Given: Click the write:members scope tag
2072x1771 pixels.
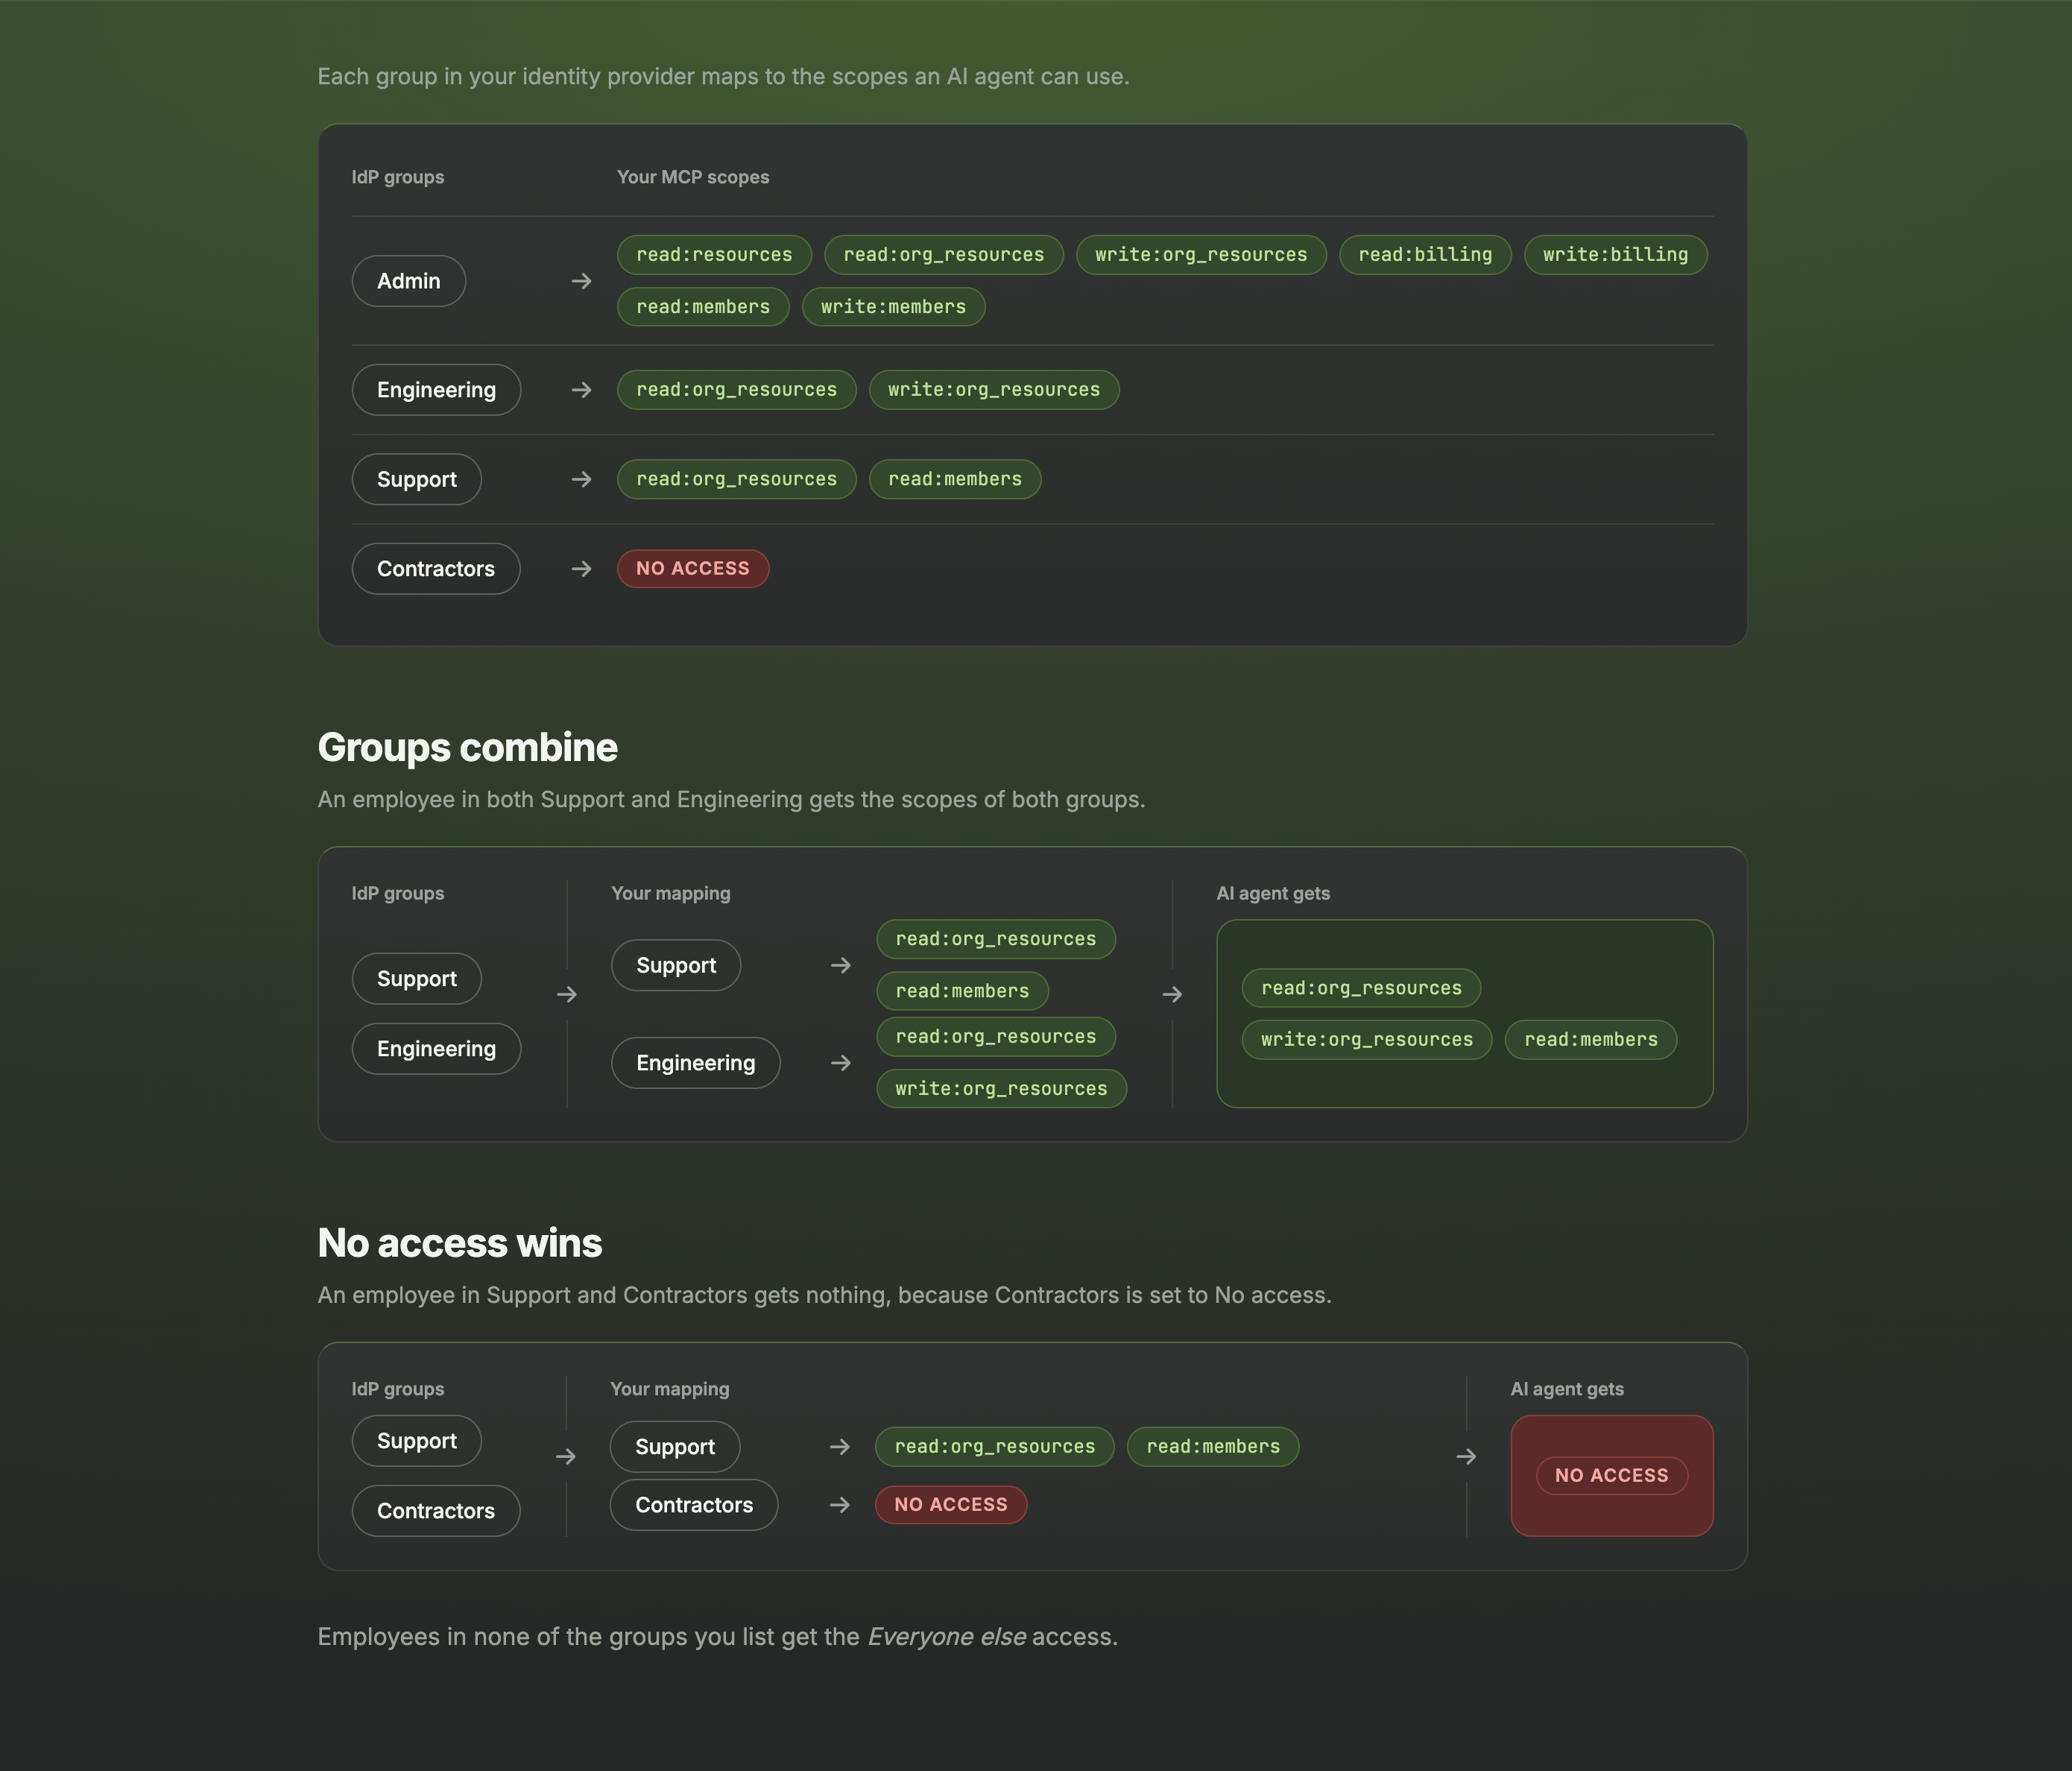Looking at the screenshot, I should (x=893, y=307).
